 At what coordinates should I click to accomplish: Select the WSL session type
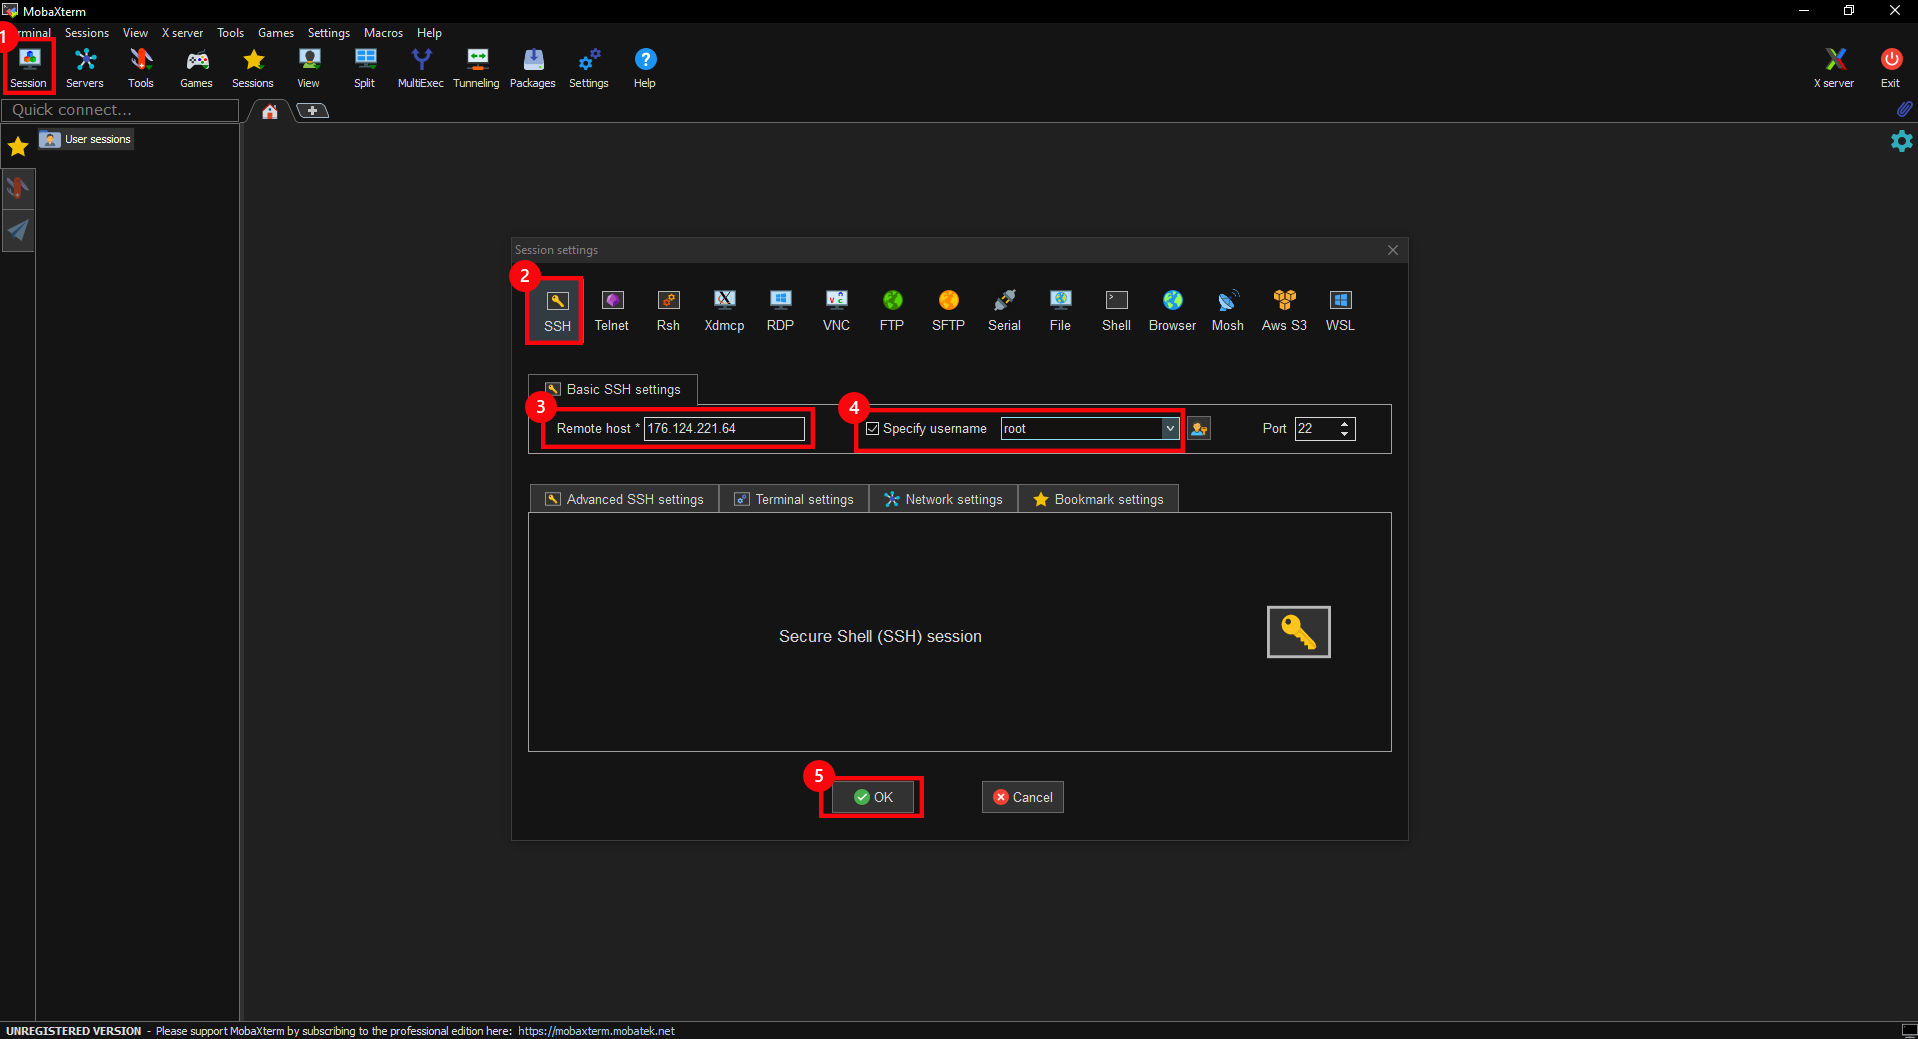click(x=1340, y=311)
